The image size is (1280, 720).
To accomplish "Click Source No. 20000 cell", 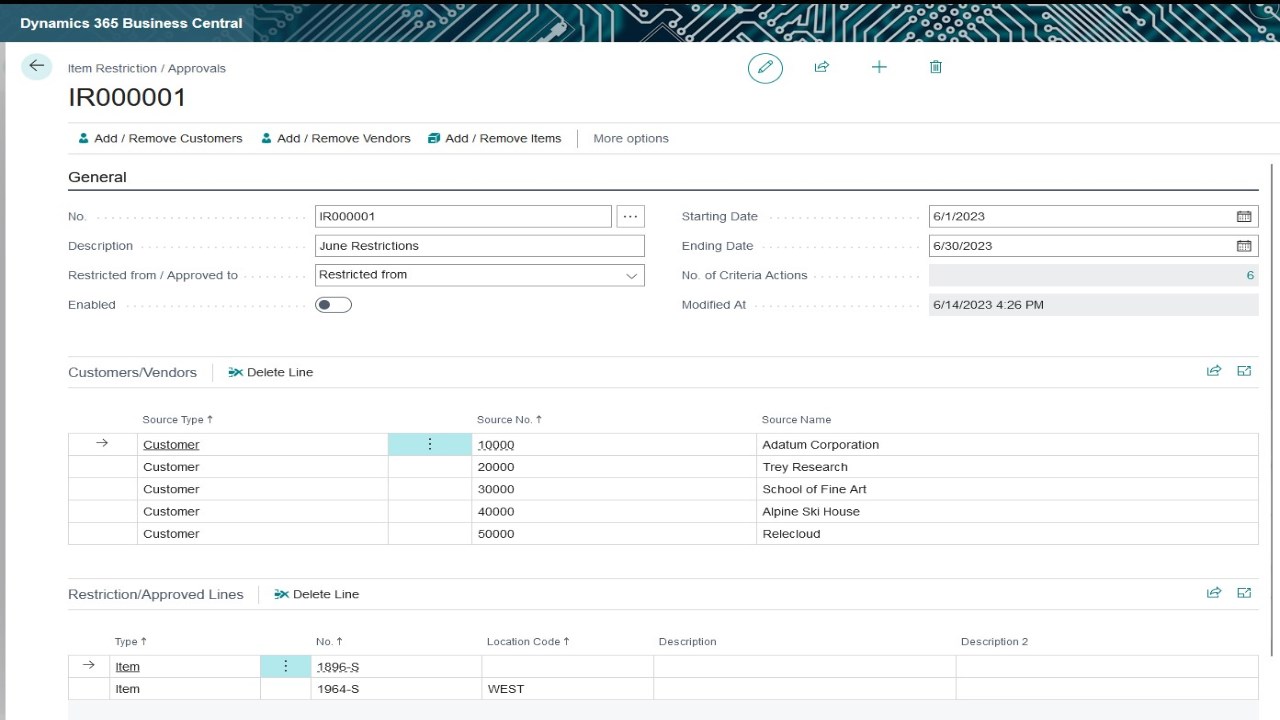I will [614, 467].
